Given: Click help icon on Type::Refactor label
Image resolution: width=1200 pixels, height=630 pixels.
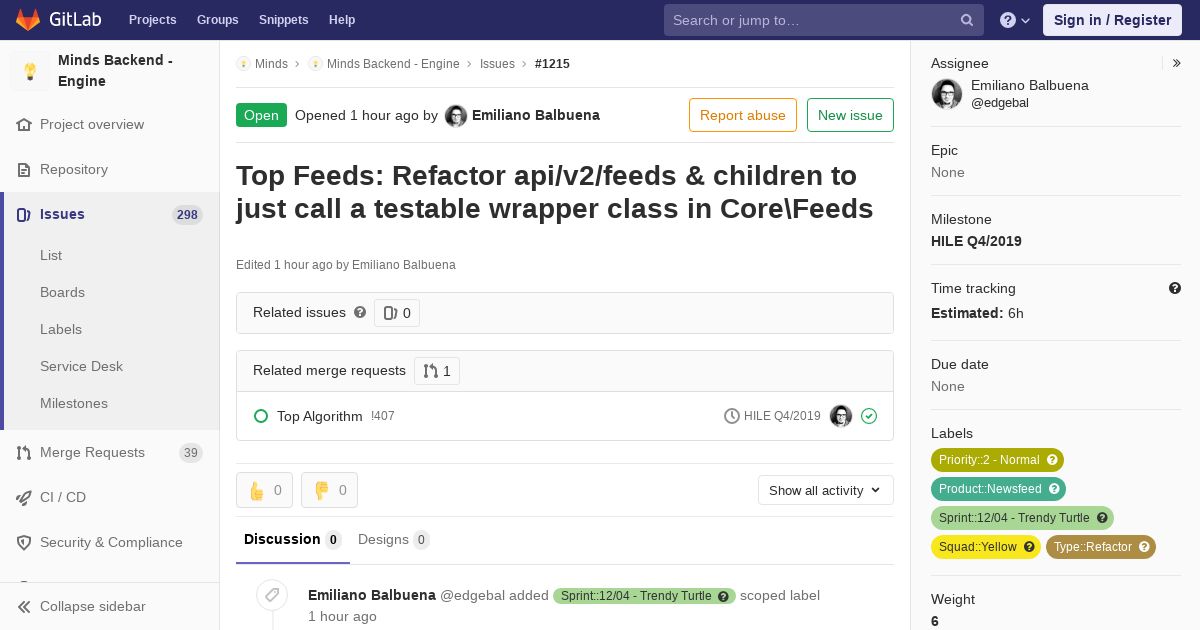Looking at the screenshot, I should click(1144, 547).
